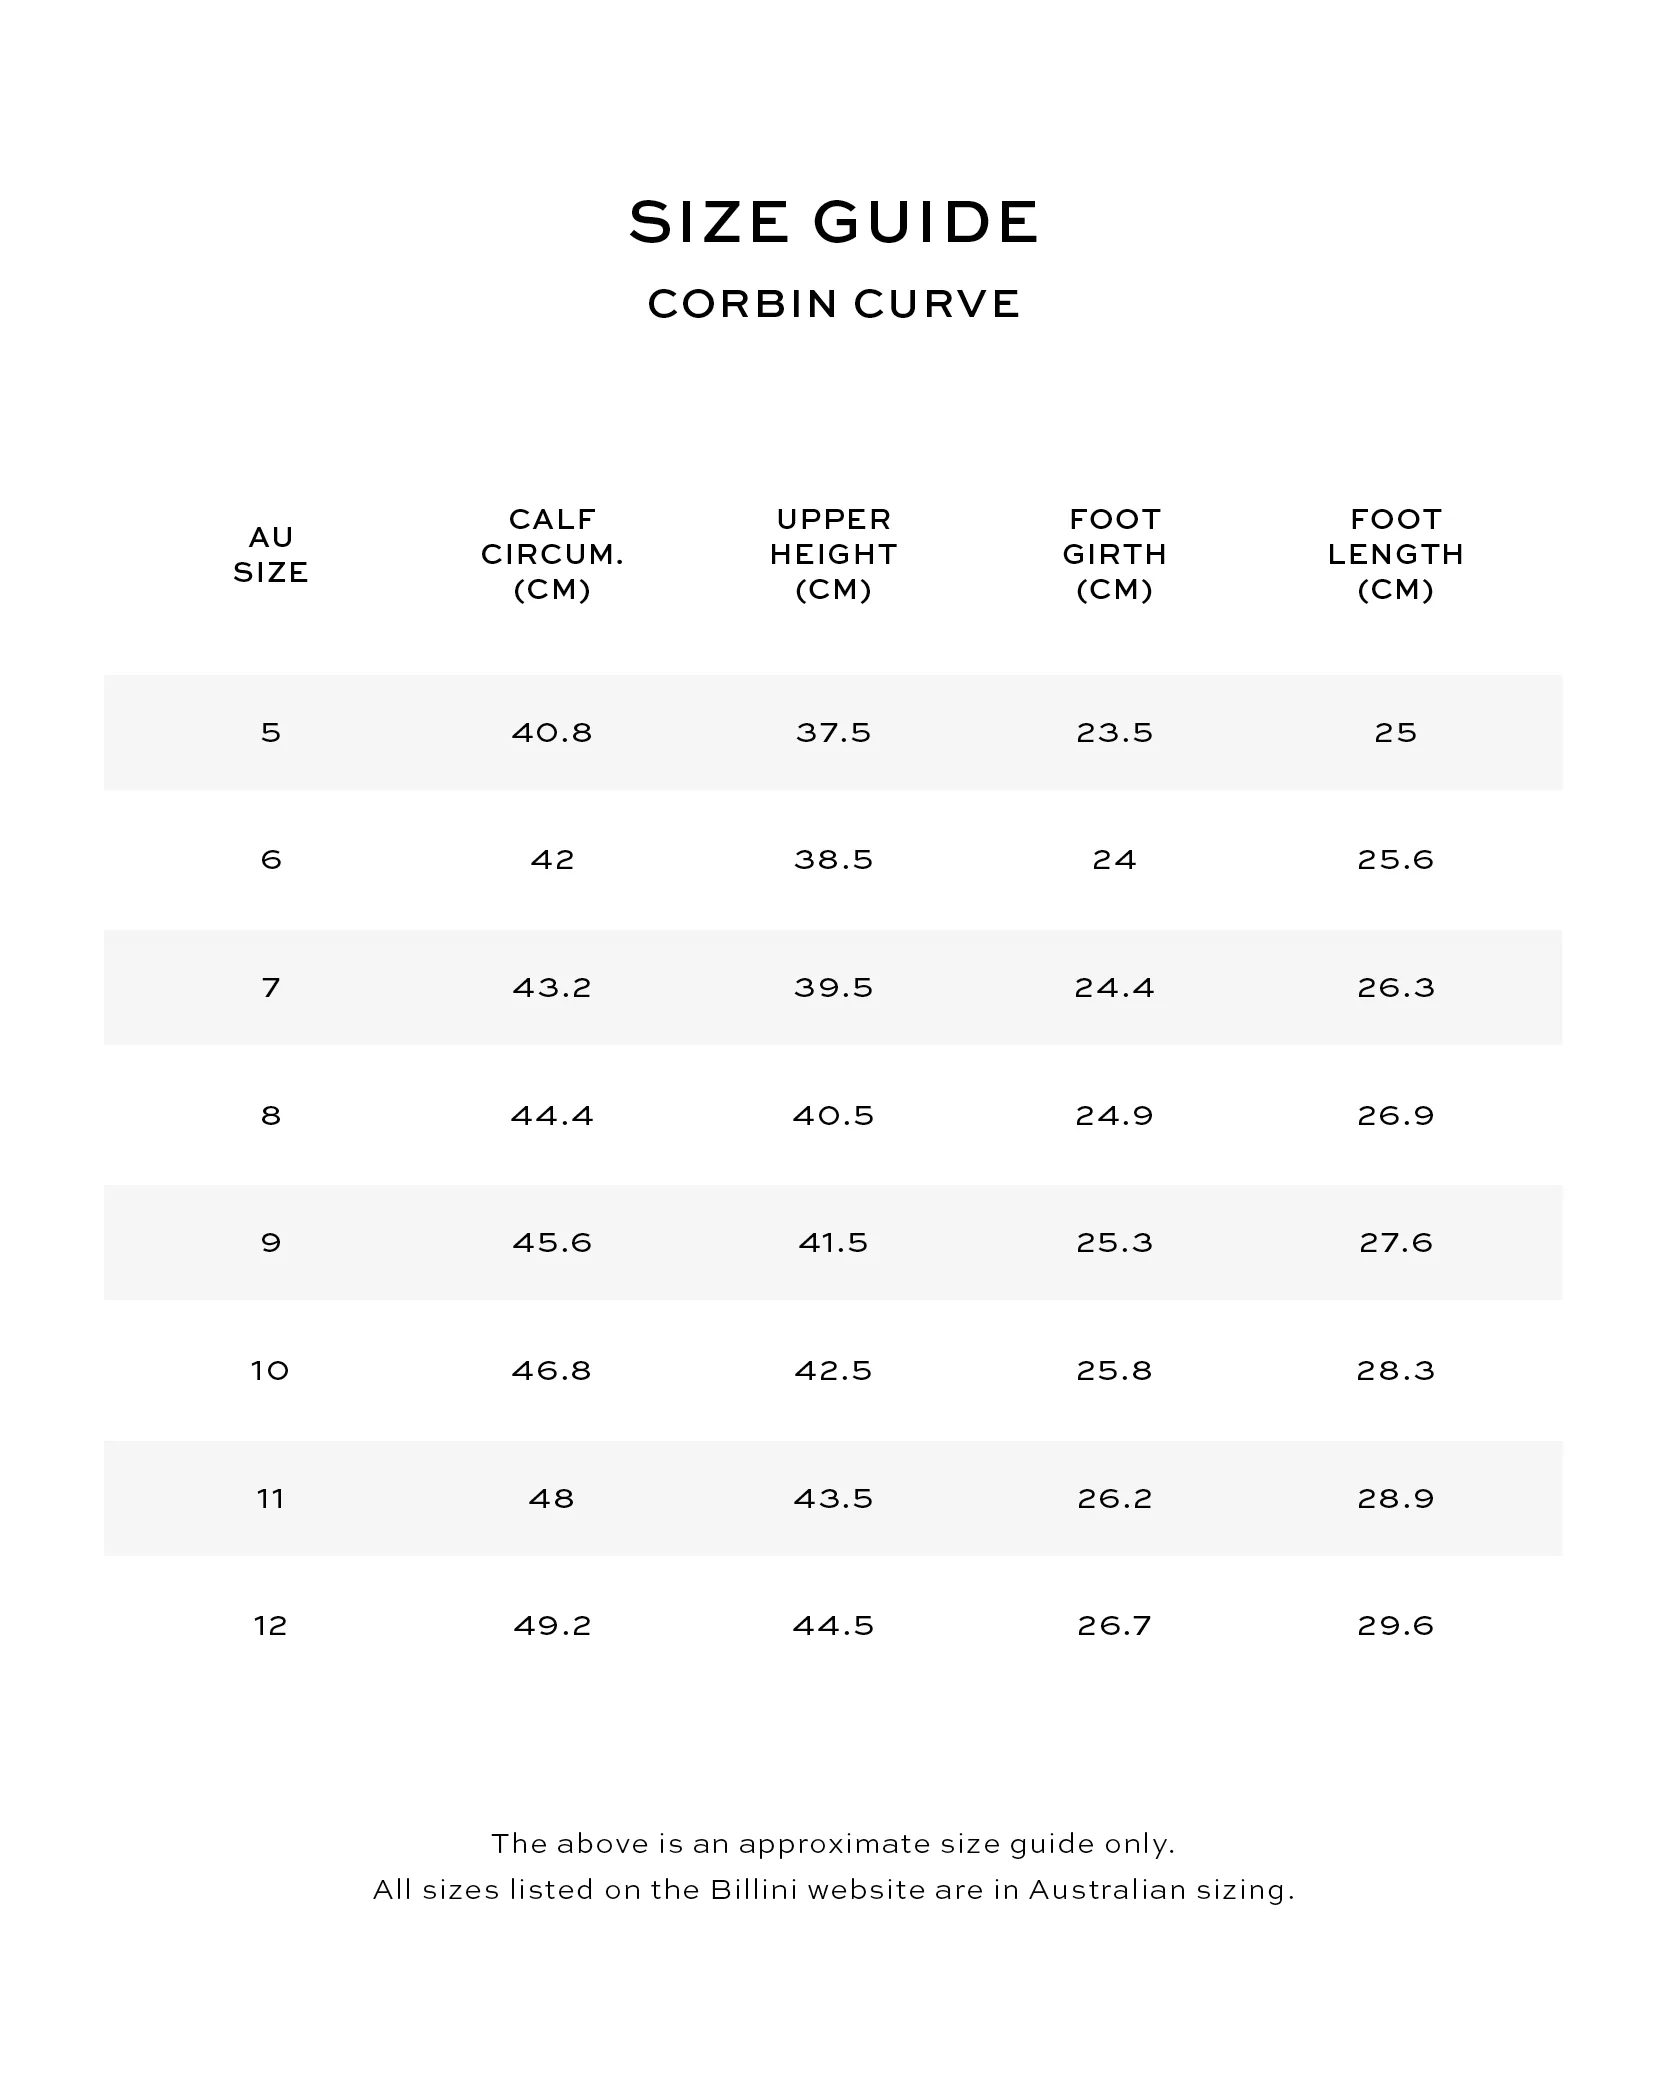
Task: Click foot girth value 24.9 for size 8
Action: 1115,1116
